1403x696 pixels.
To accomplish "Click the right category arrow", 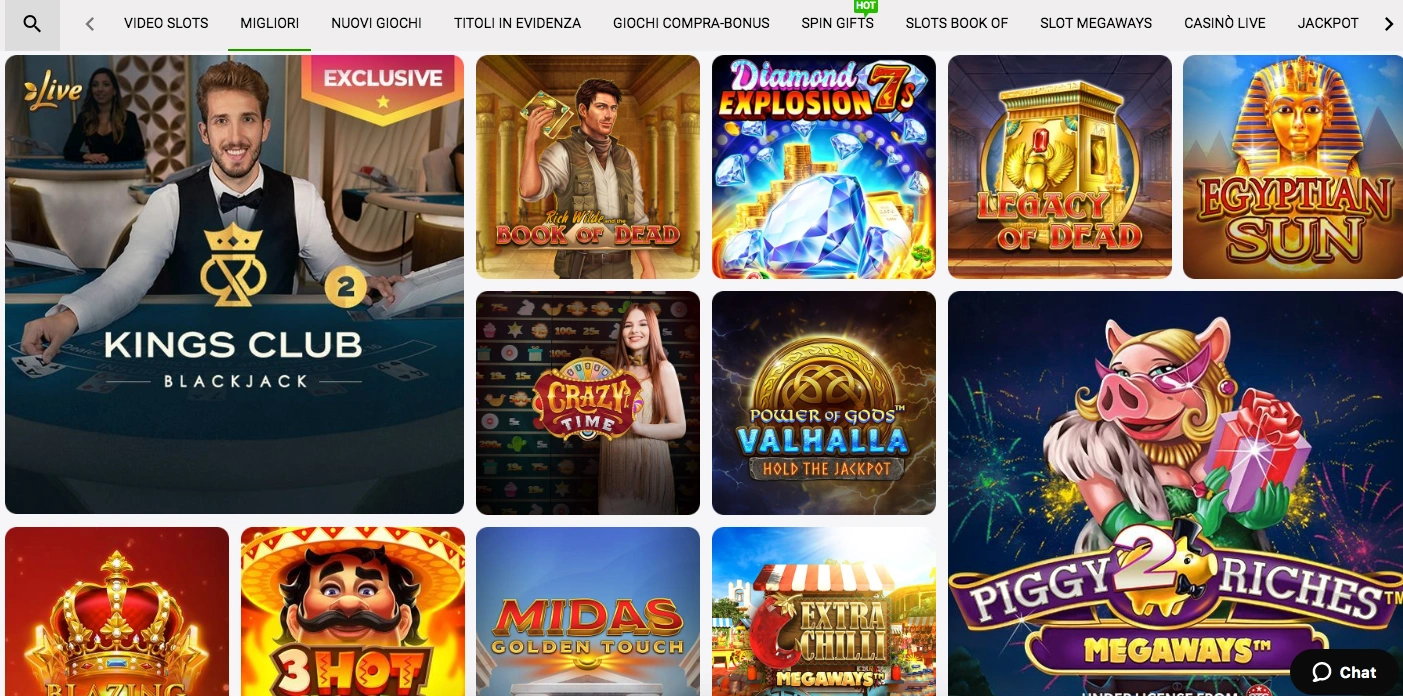I will click(1388, 24).
